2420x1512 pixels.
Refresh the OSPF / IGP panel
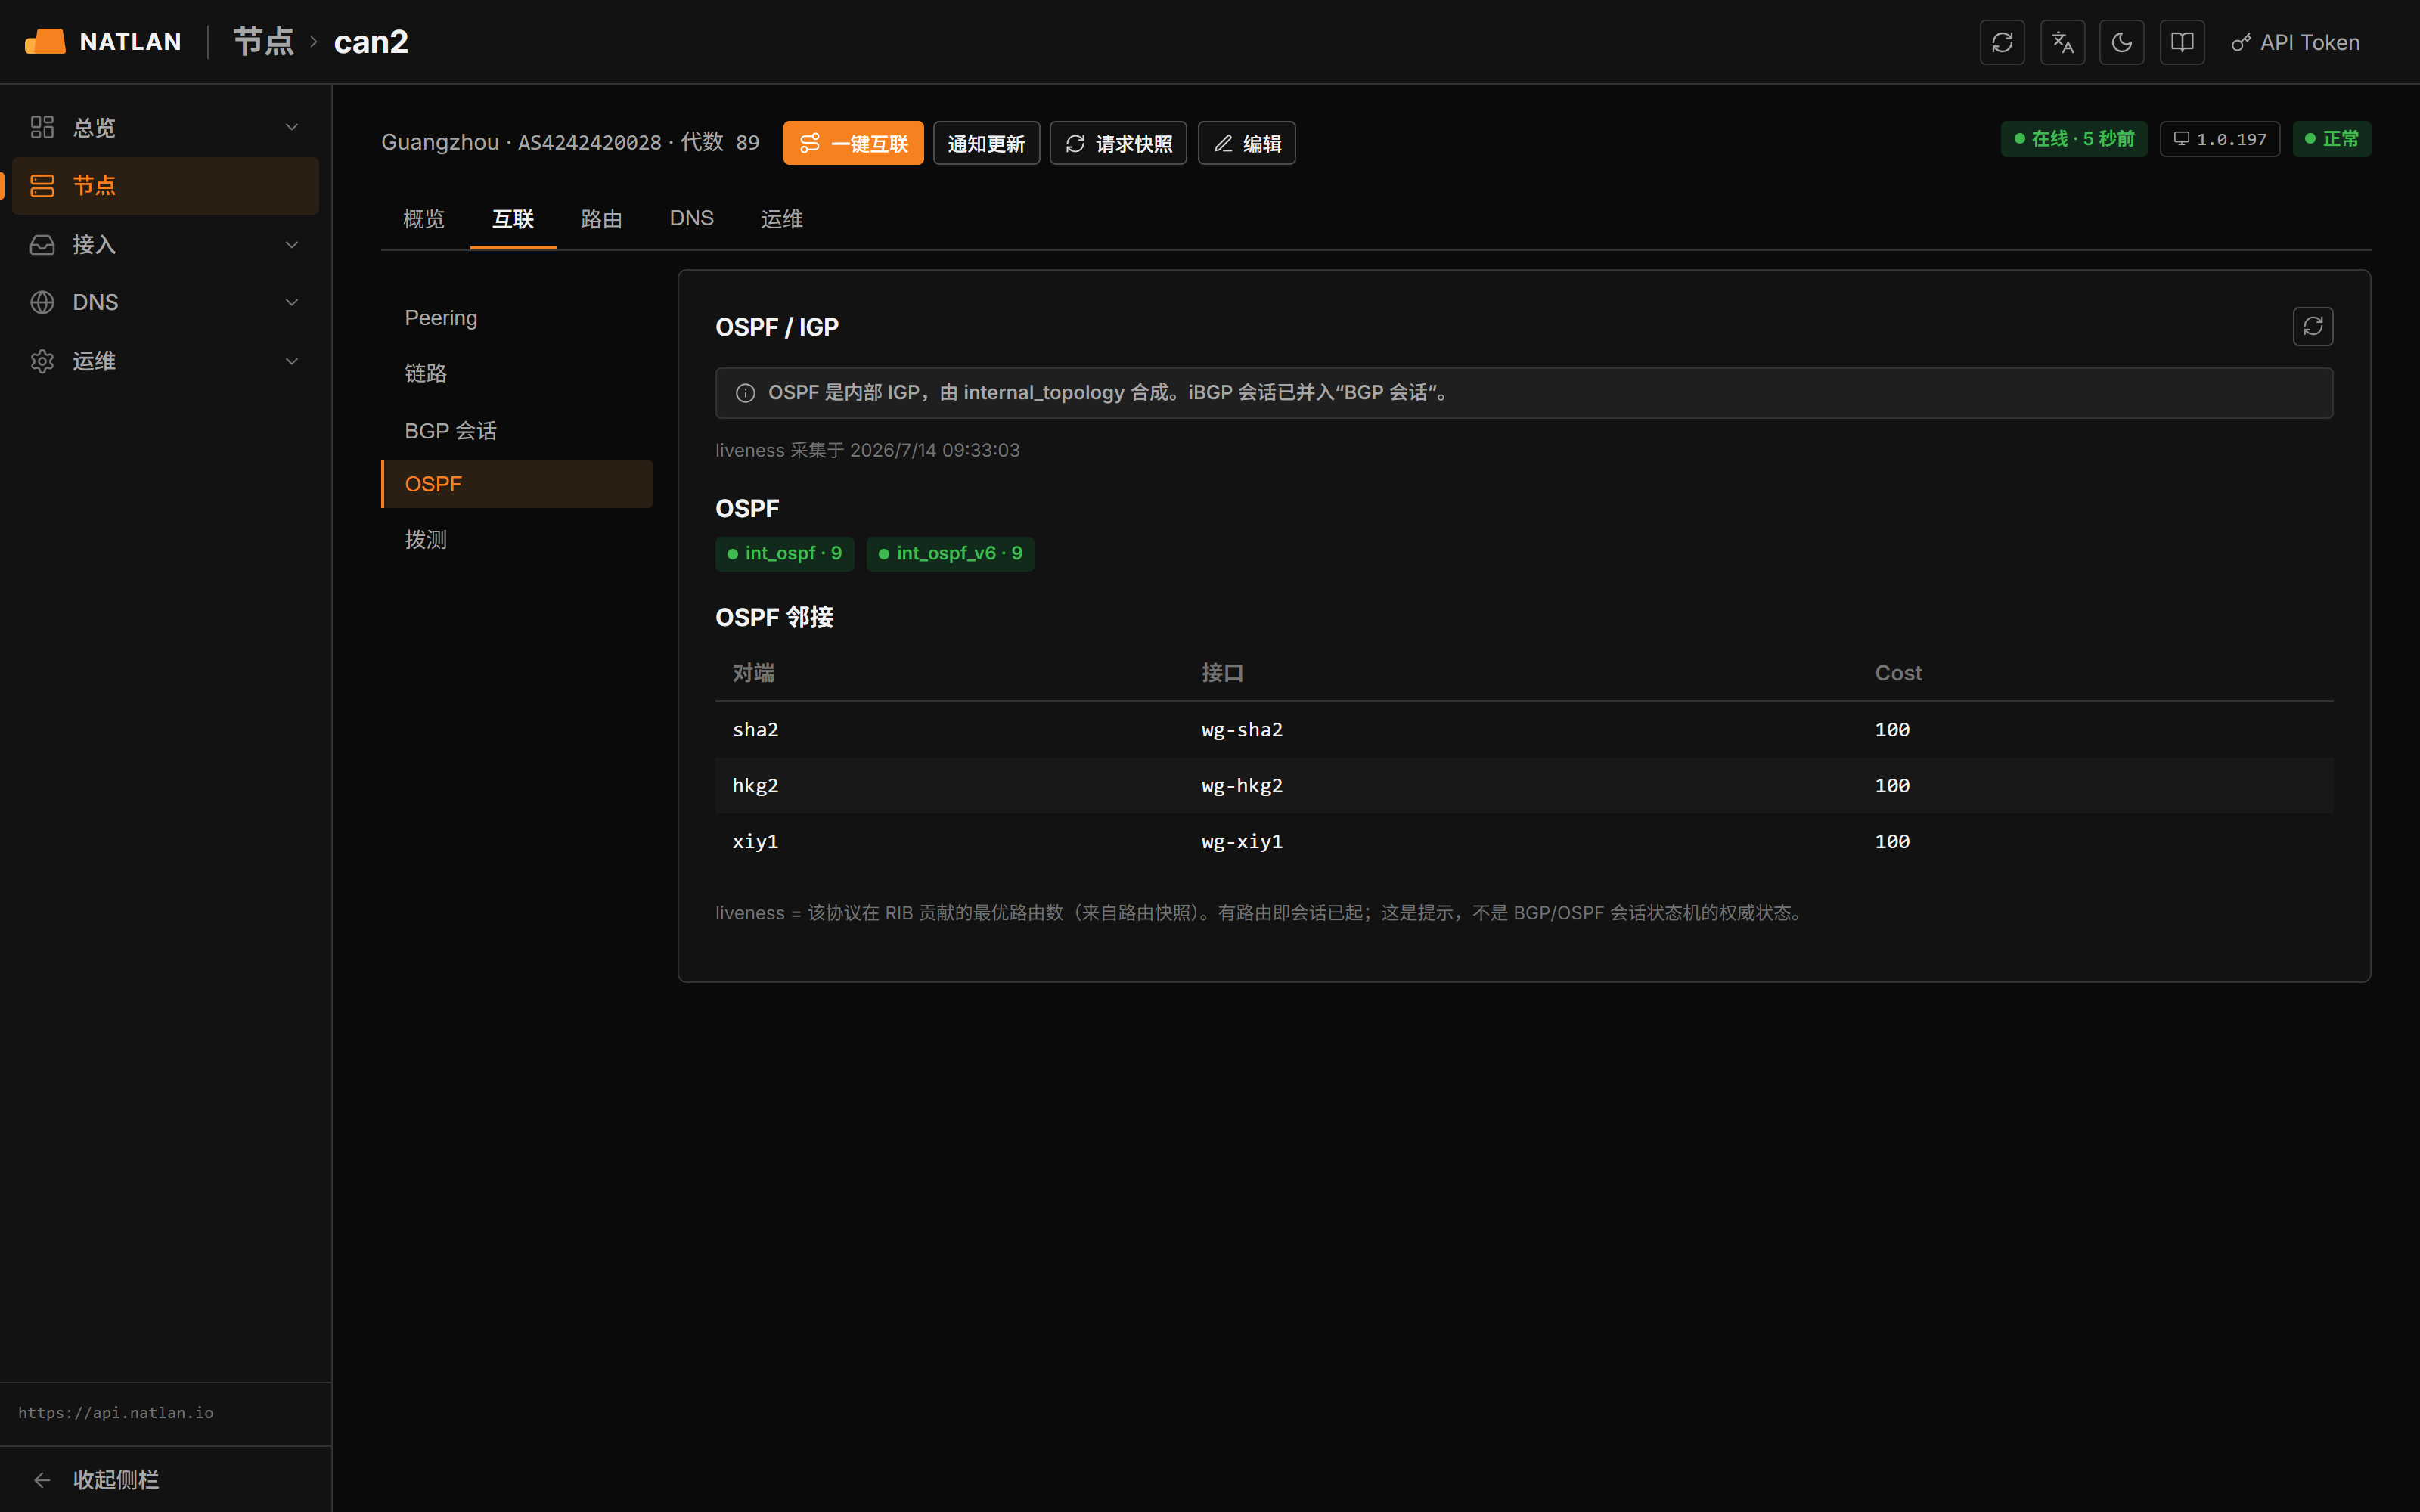pos(2312,326)
